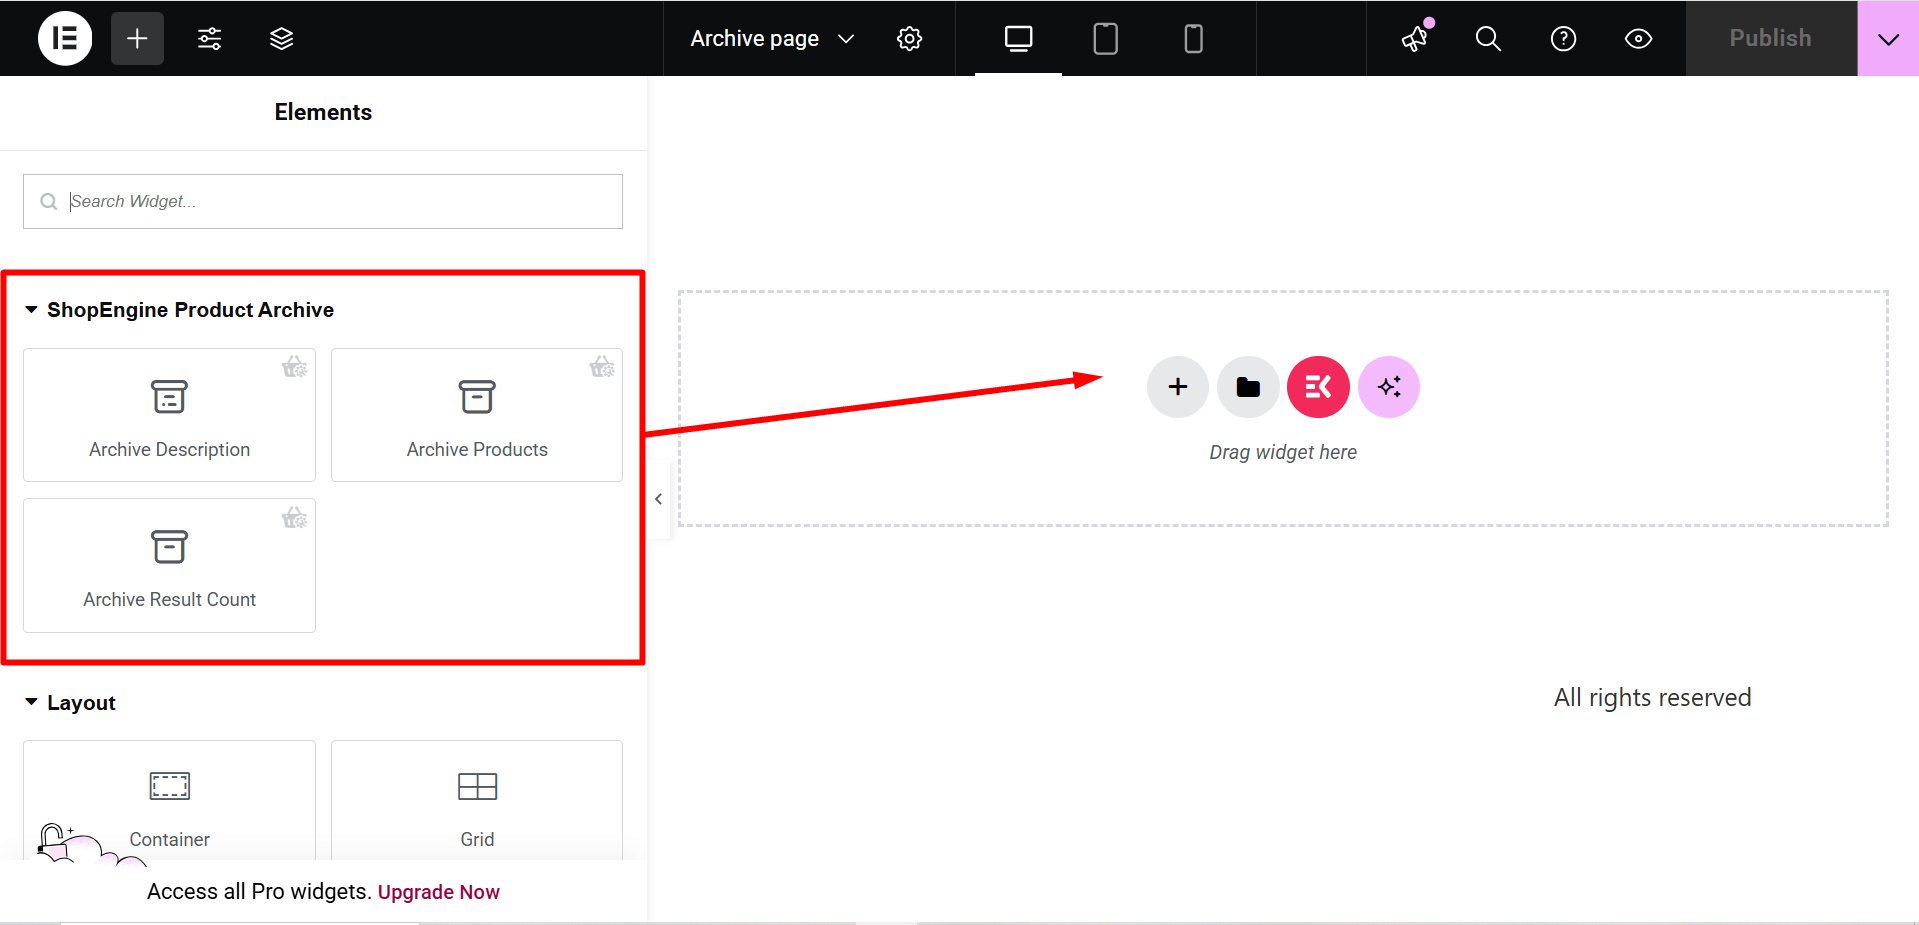Collapse the ShopEngine Product Archive section
This screenshot has height=925, width=1919.
[x=180, y=310]
